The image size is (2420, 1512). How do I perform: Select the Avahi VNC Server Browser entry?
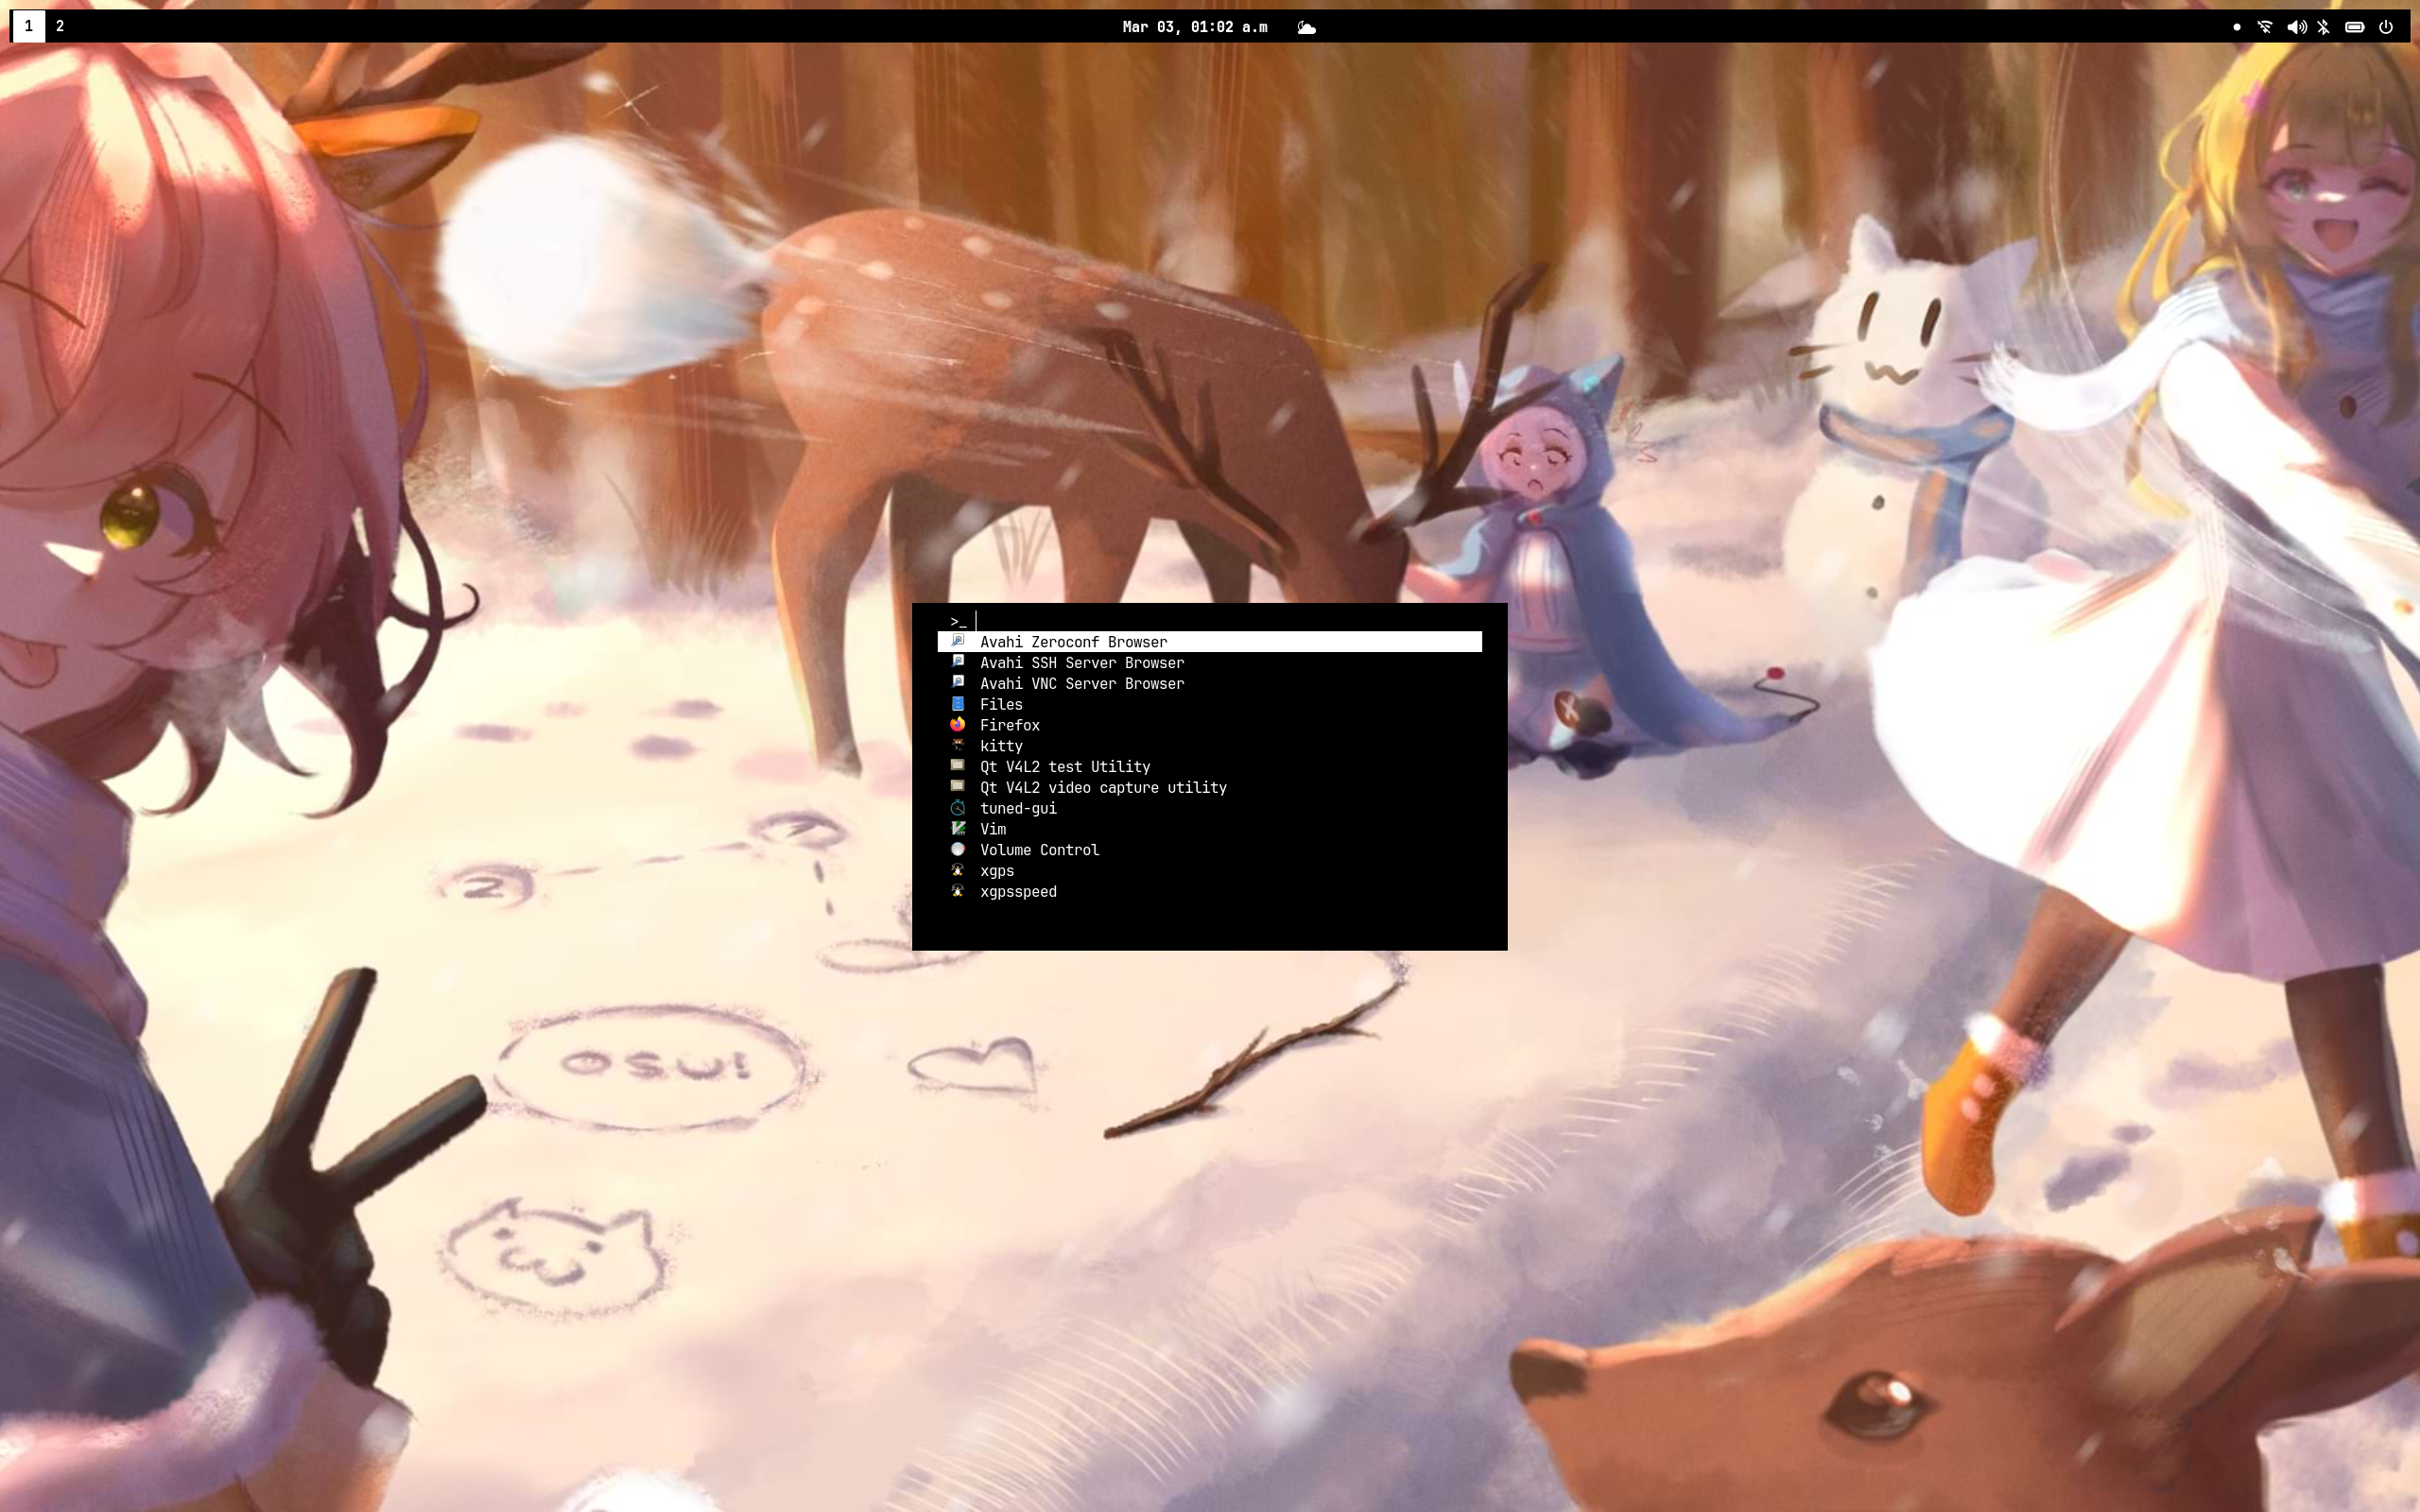coord(1209,684)
